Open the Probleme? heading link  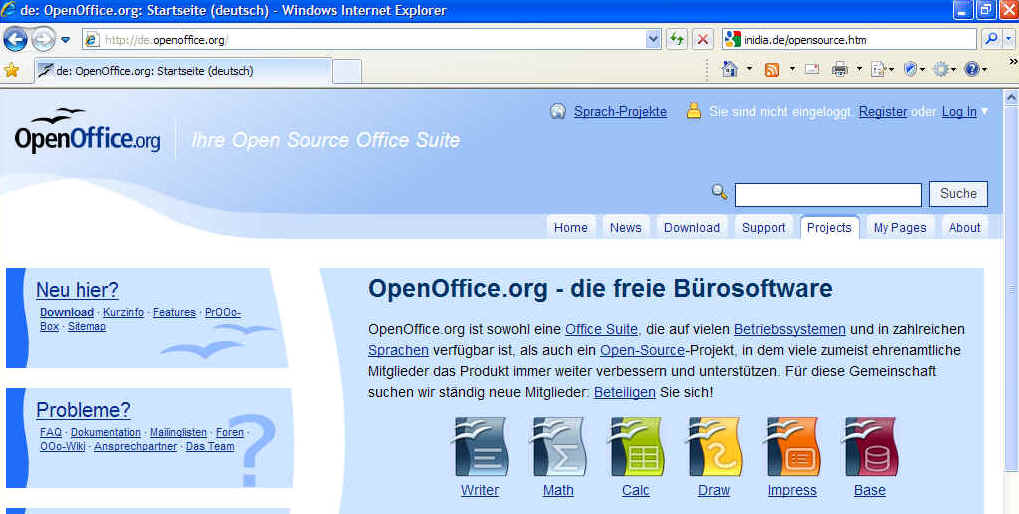pos(83,410)
